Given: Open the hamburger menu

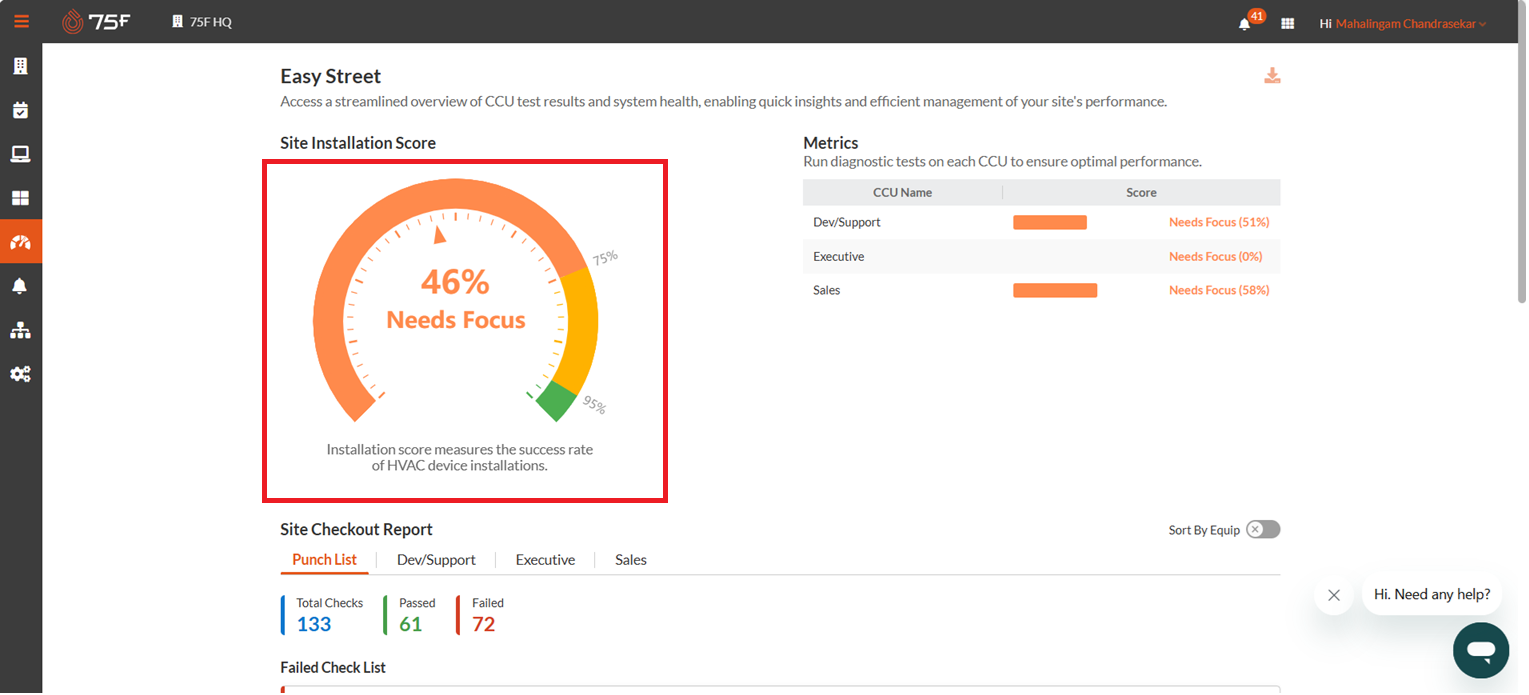Looking at the screenshot, I should [21, 21].
